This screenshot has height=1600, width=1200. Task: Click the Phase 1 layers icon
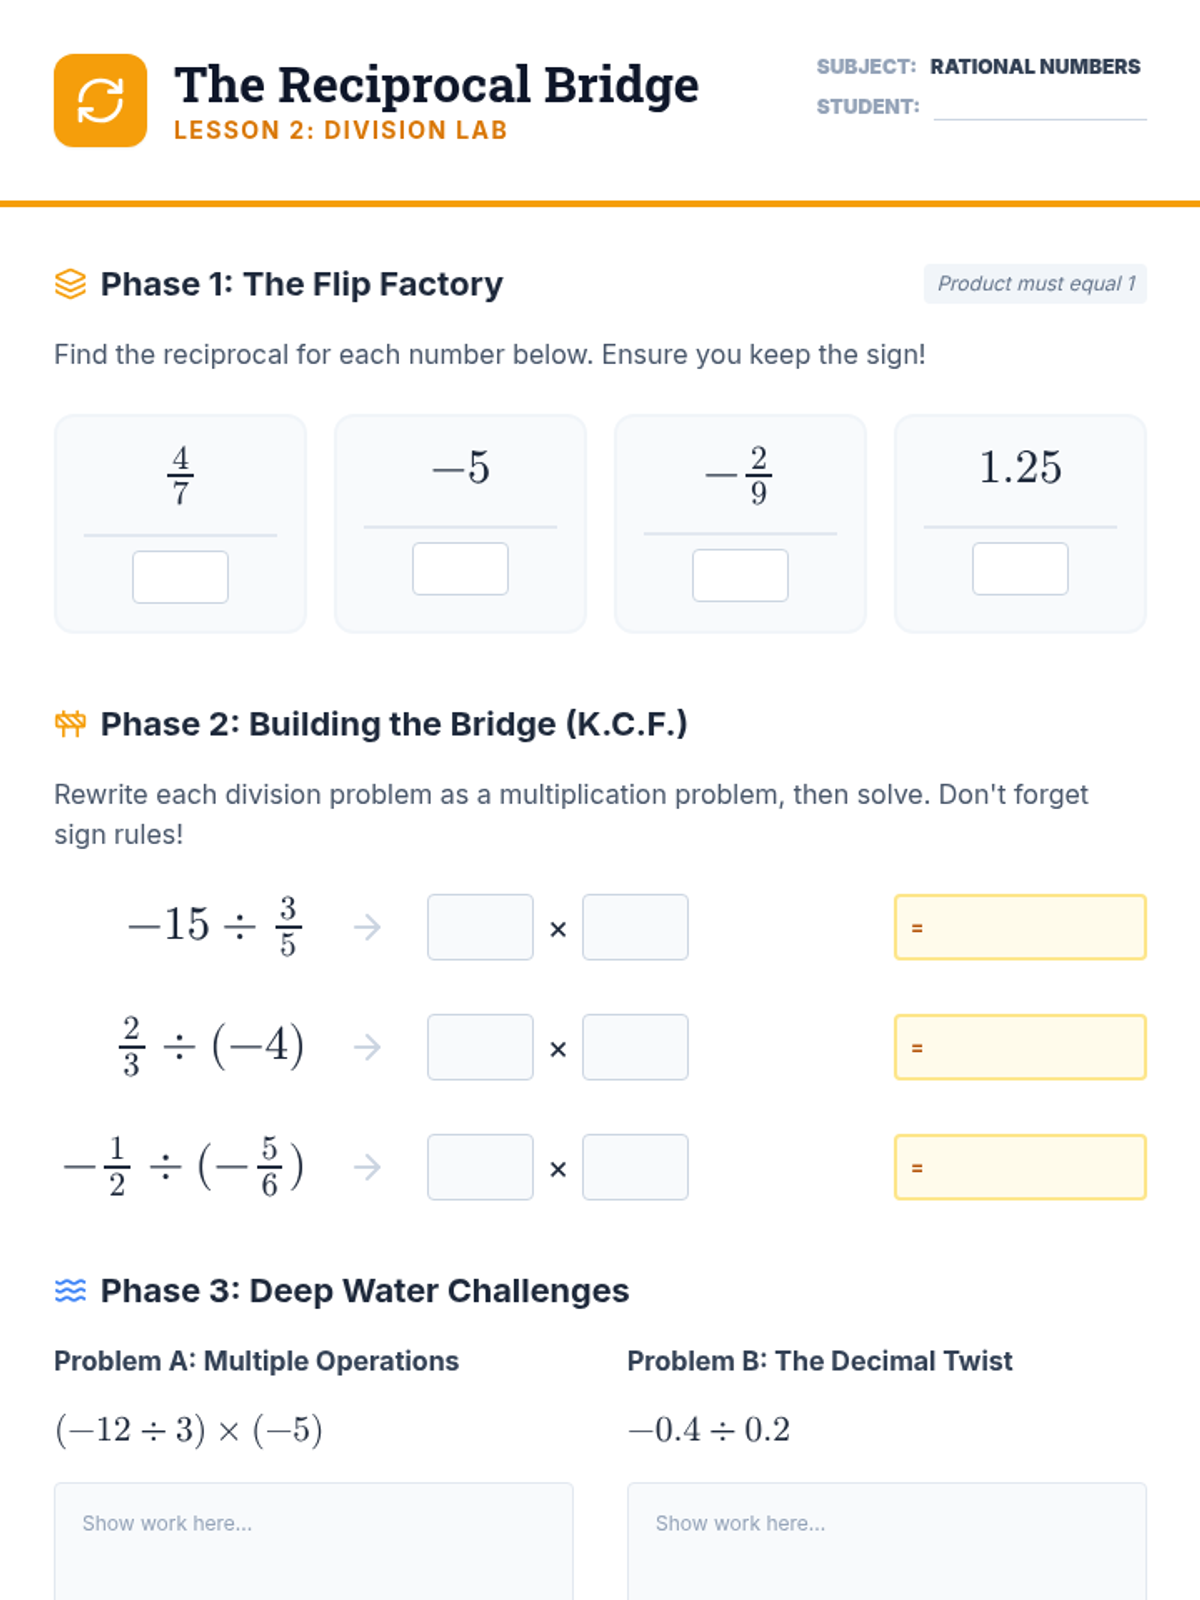pyautogui.click(x=70, y=284)
